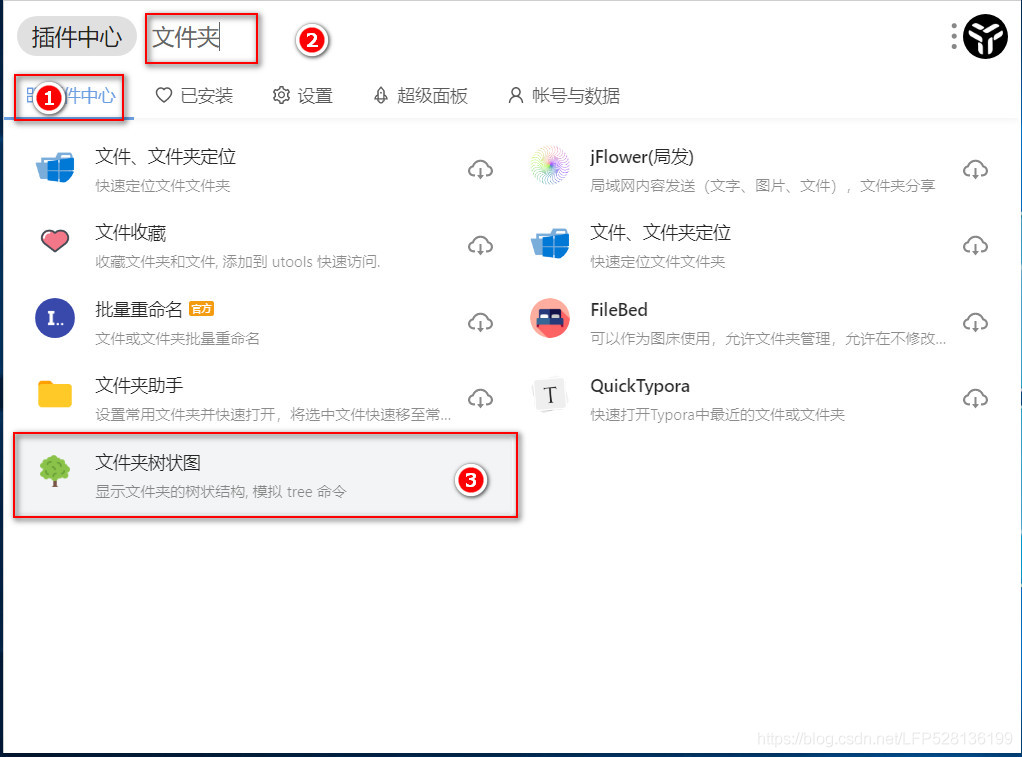Go to the 超级面板 tab
This screenshot has width=1022, height=757.
(x=420, y=96)
